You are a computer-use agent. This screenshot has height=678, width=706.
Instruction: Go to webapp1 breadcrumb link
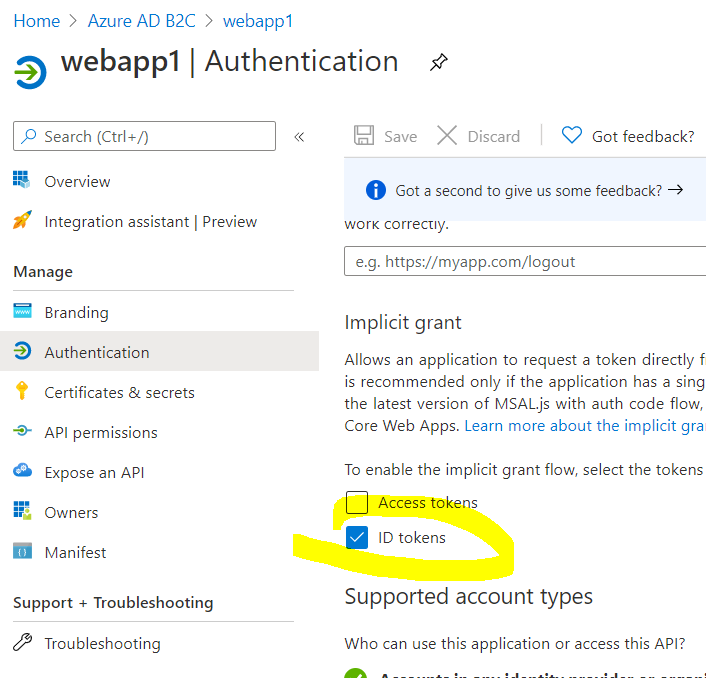258,21
